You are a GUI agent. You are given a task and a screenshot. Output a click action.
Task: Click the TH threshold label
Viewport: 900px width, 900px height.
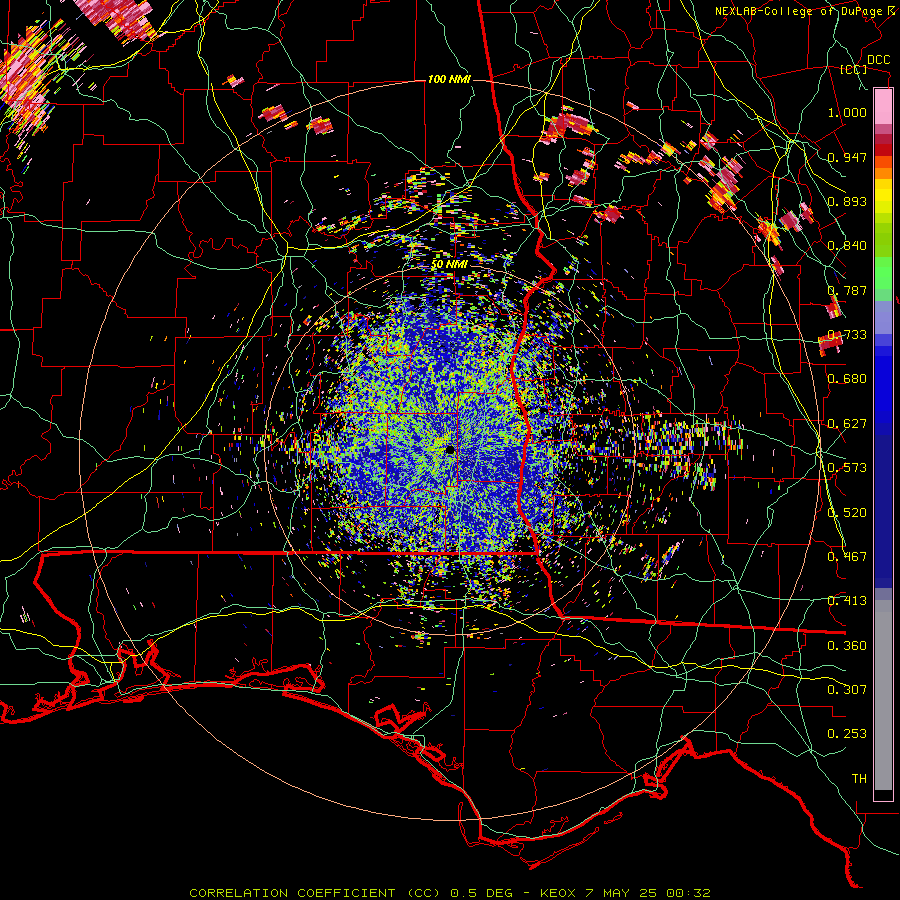pyautogui.click(x=859, y=779)
